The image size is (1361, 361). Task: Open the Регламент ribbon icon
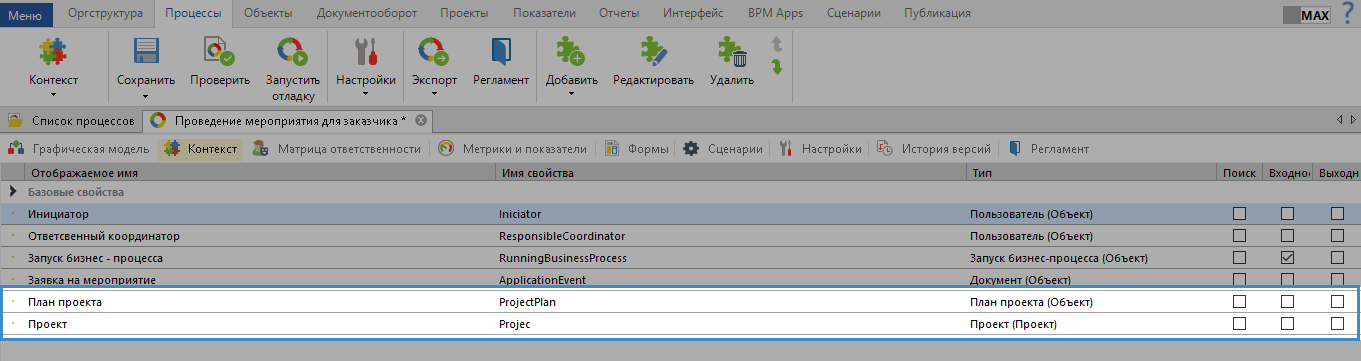point(501,52)
